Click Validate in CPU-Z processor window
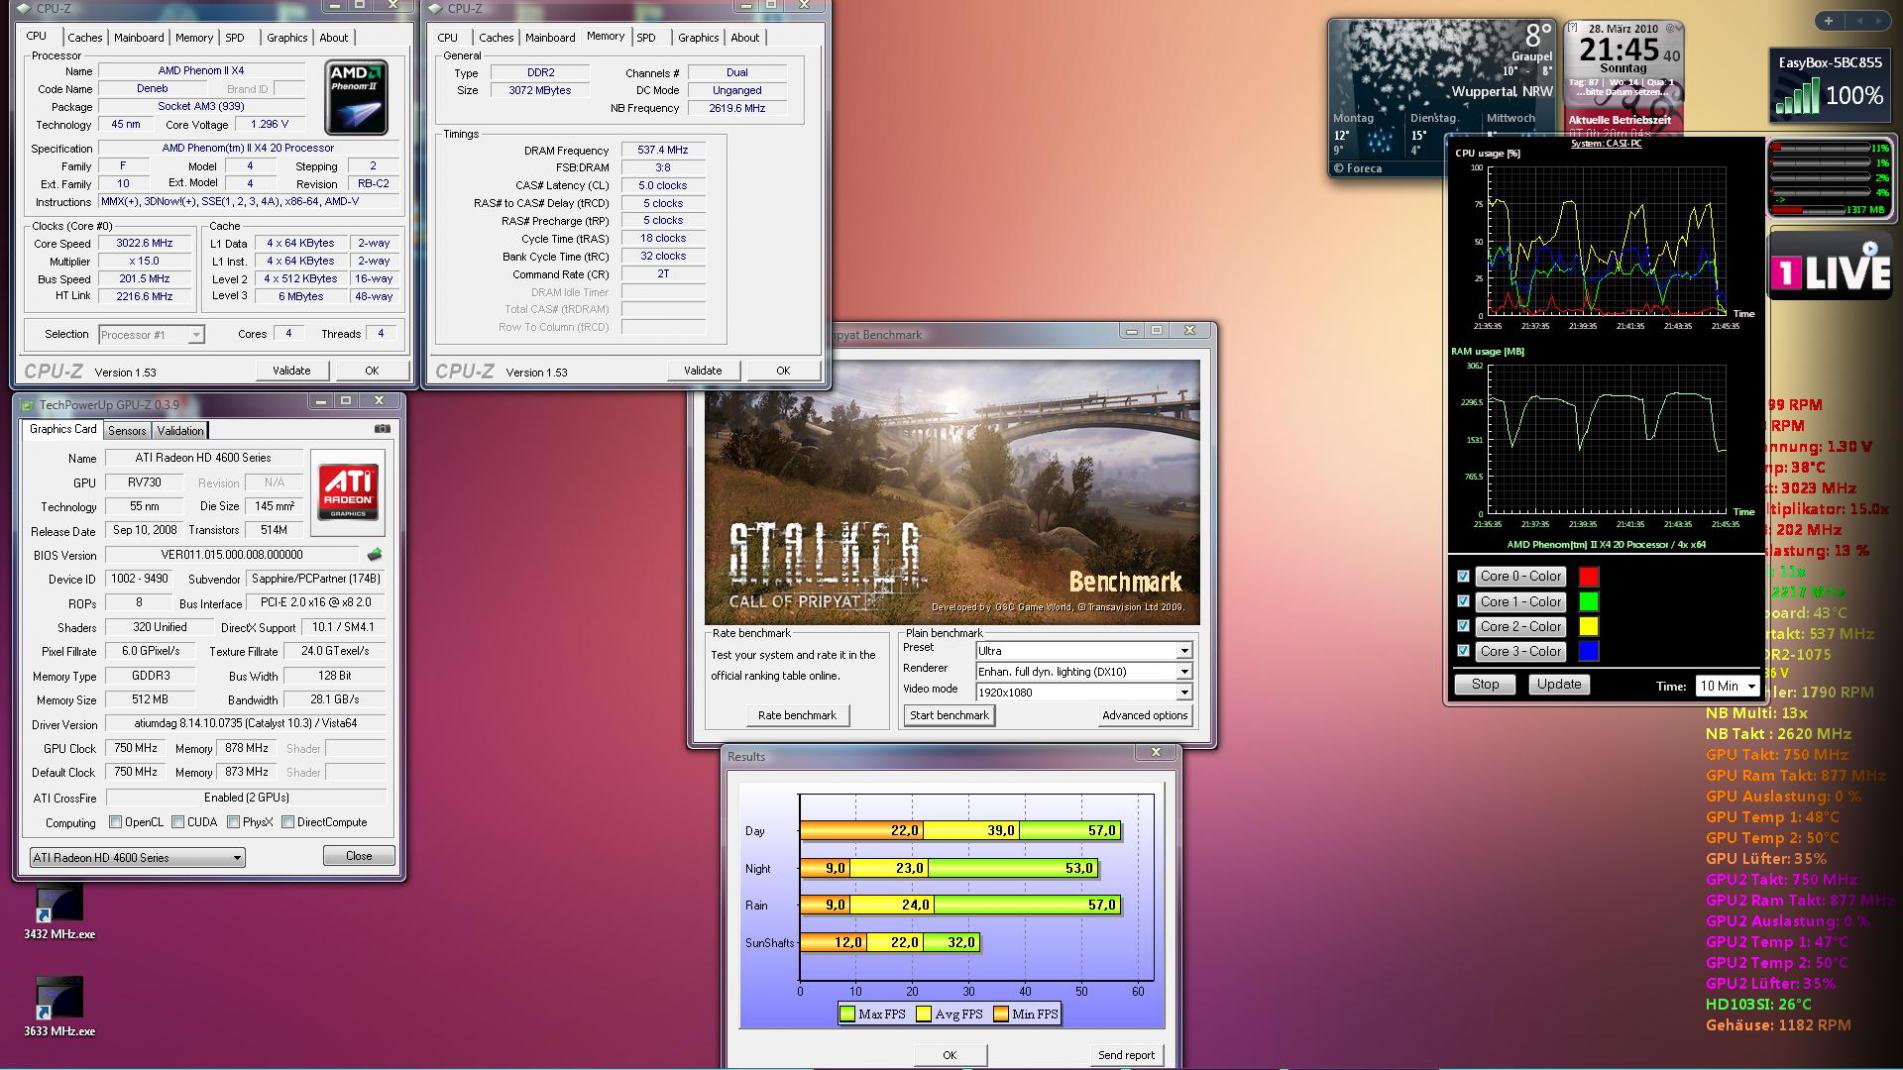Image resolution: width=1903 pixels, height=1070 pixels. coord(291,370)
